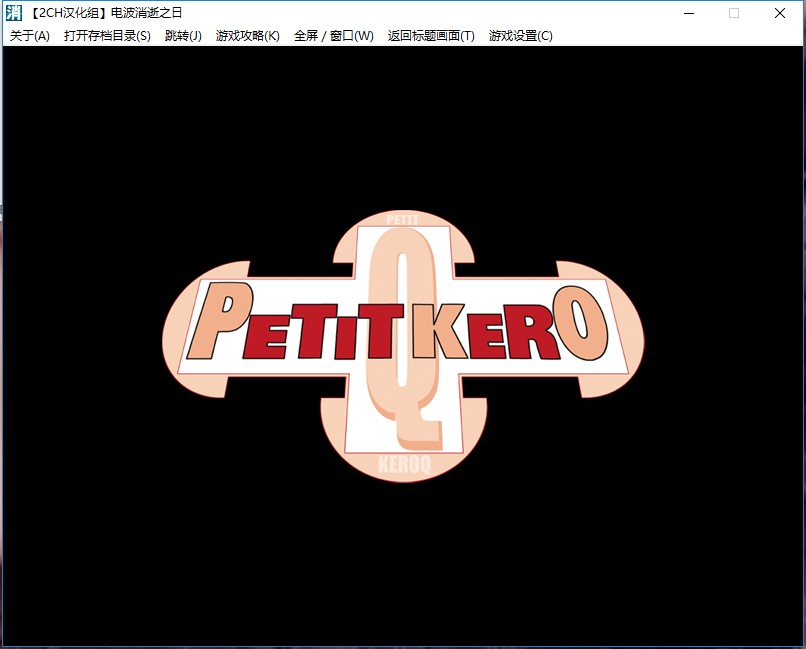The width and height of the screenshot is (806, 649).
Task: Close the 电波消逝之日 window
Action: (x=780, y=13)
